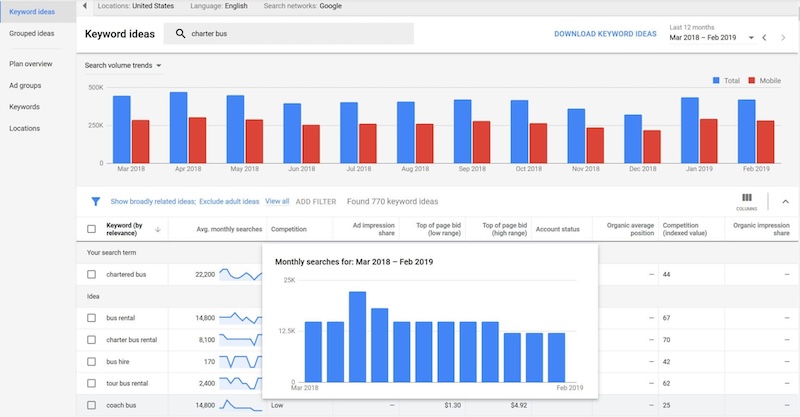Screen dimensions: 800x417
Task: Open Search volume trends dropdown
Action: click(x=124, y=66)
